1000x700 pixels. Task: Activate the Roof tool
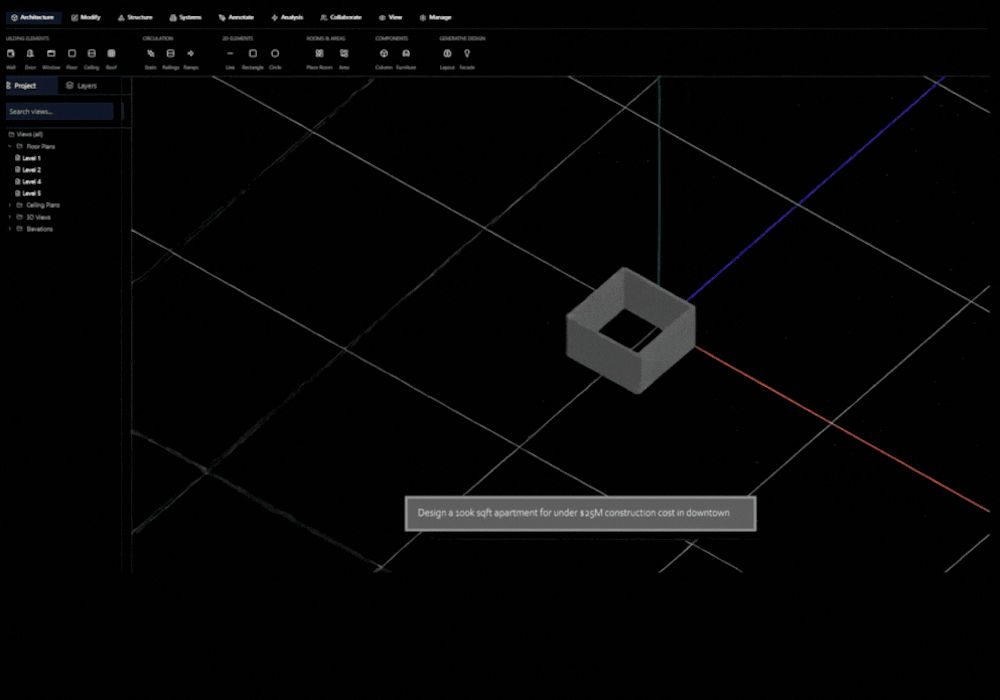pos(111,59)
